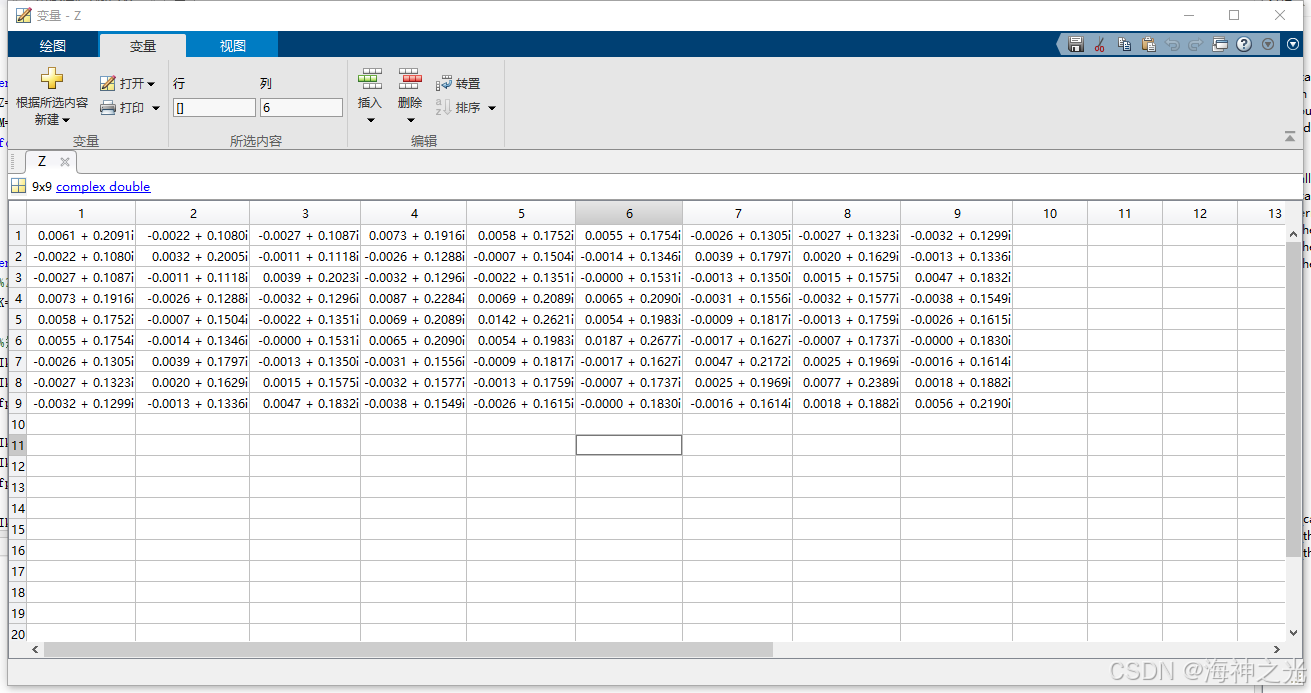Select column header 6
This screenshot has width=1311, height=693.
click(x=629, y=213)
